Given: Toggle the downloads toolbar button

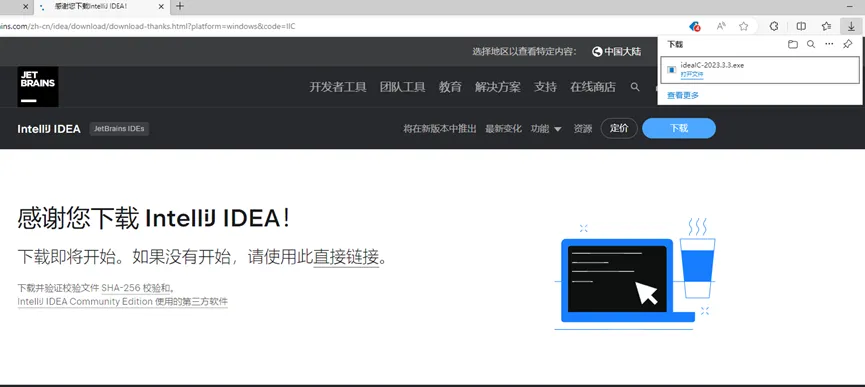Looking at the screenshot, I should point(851,26).
